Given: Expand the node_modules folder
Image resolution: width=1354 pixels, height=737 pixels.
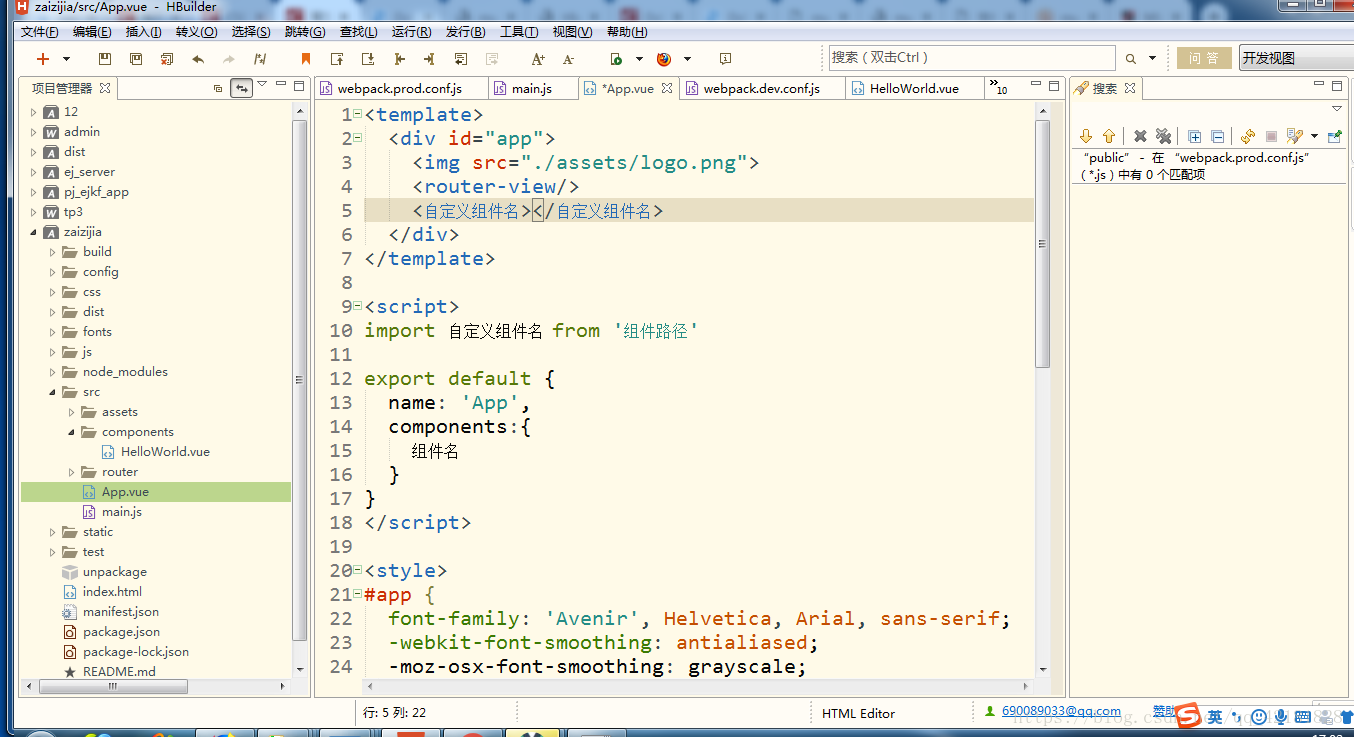Looking at the screenshot, I should 53,372.
